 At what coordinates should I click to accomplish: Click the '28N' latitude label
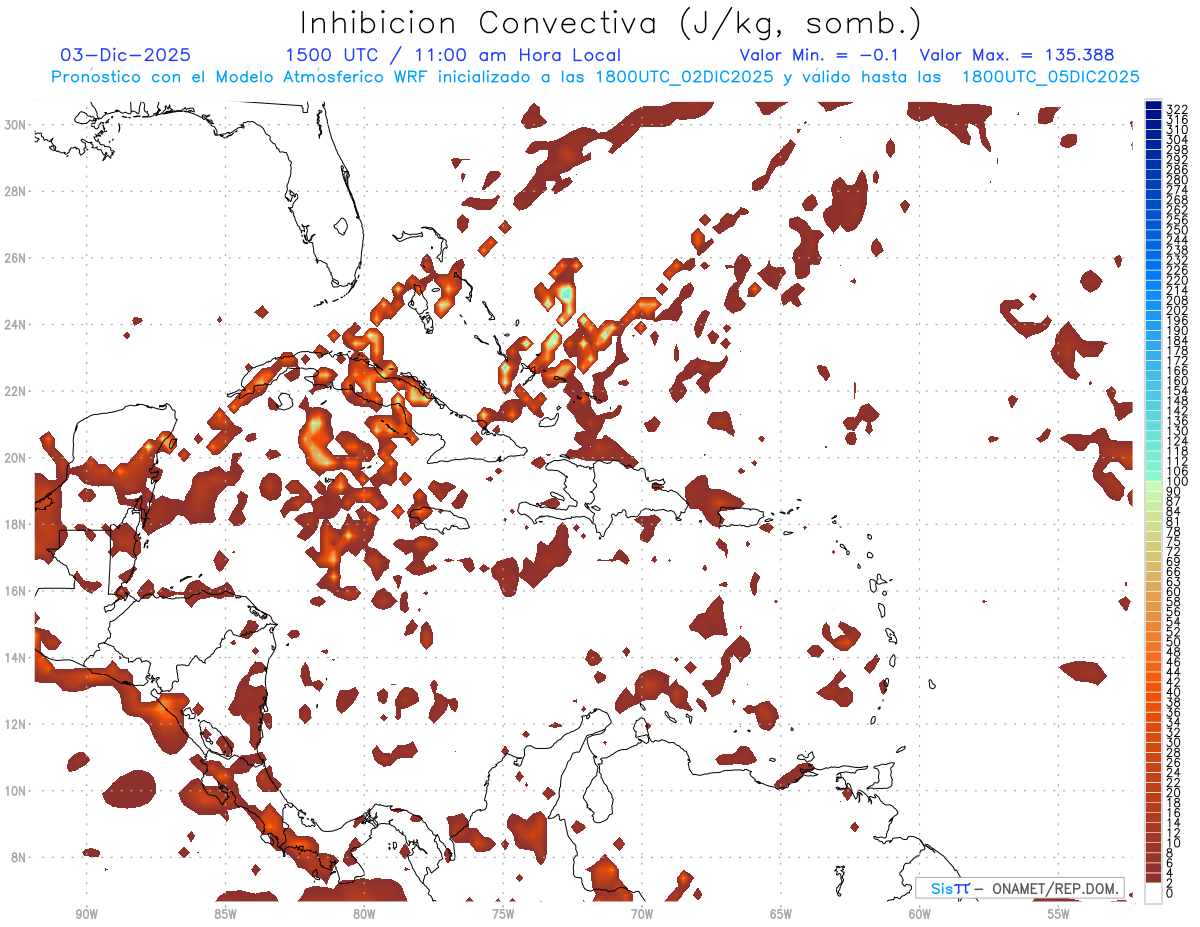(17, 191)
